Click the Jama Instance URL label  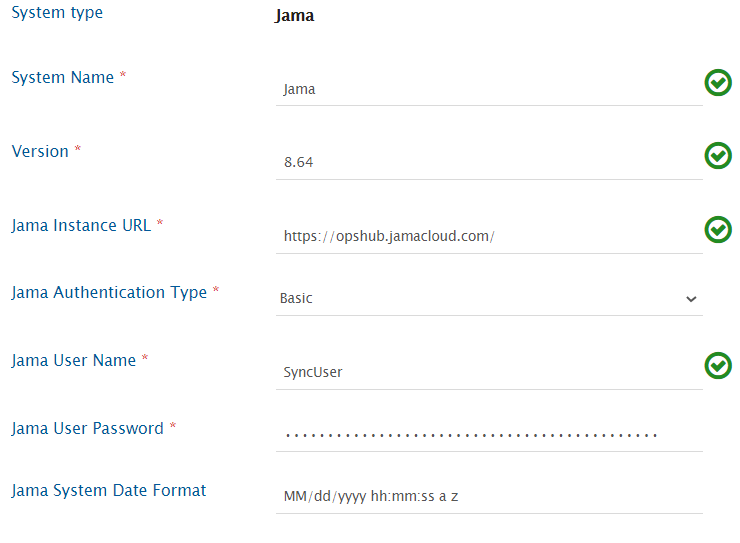click(x=81, y=225)
